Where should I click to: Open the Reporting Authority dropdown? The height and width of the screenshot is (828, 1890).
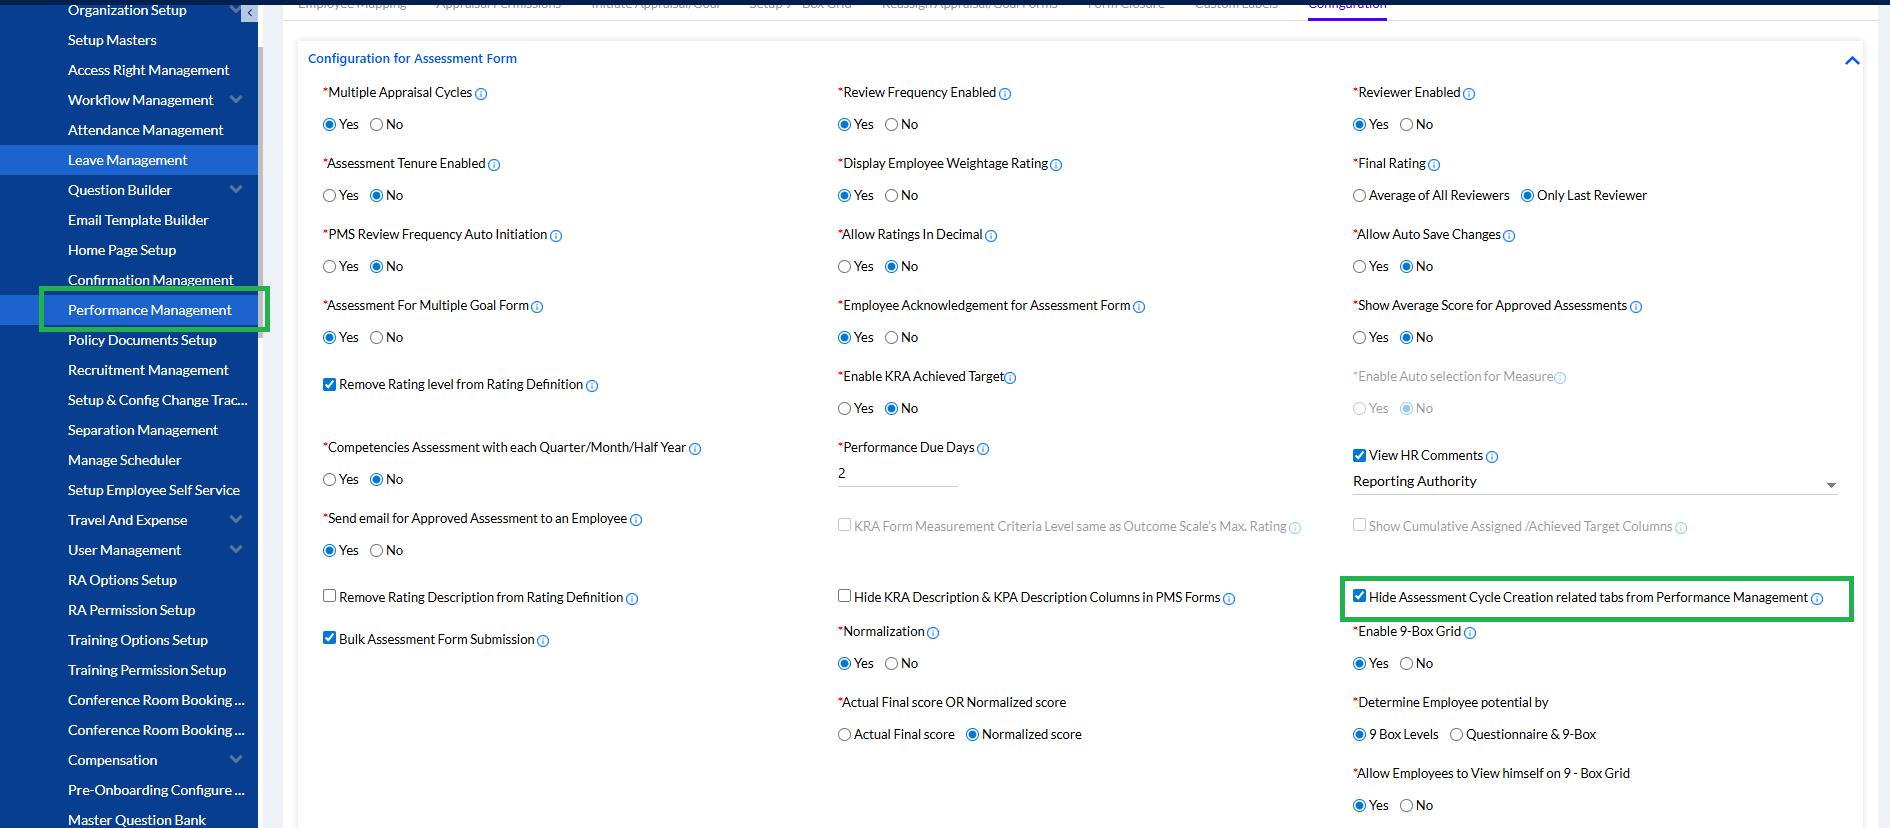tap(1594, 482)
